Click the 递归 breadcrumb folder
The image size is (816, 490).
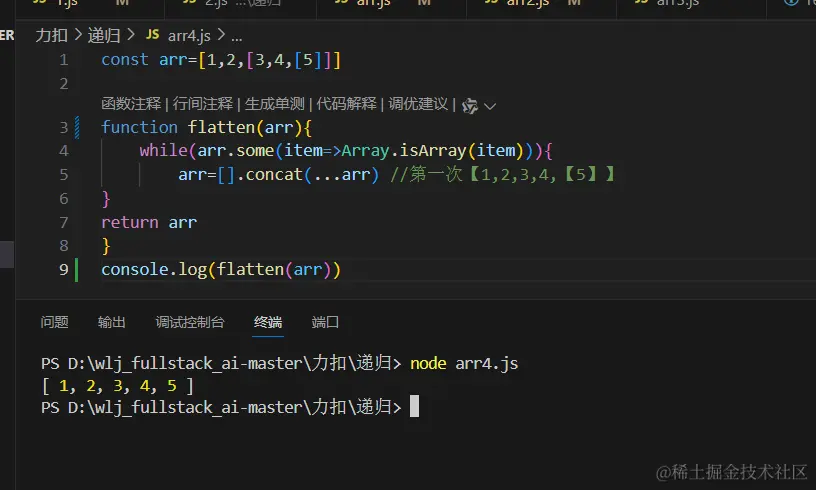(104, 35)
